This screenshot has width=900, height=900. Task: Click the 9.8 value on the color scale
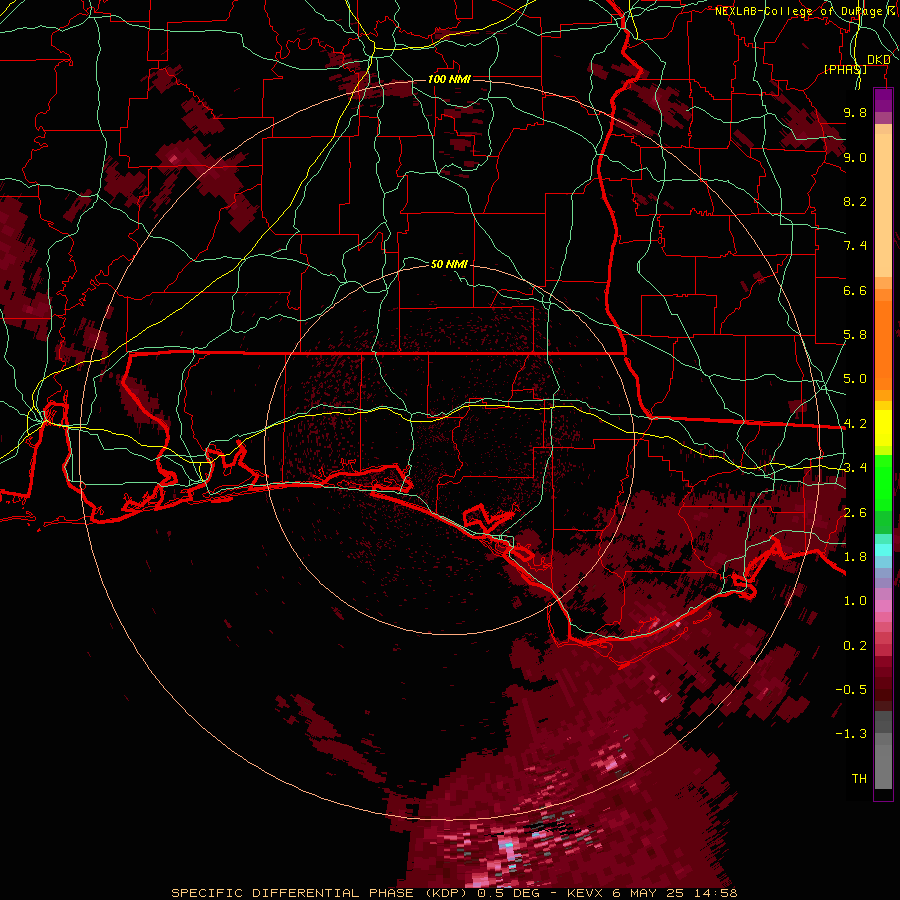pos(855,112)
